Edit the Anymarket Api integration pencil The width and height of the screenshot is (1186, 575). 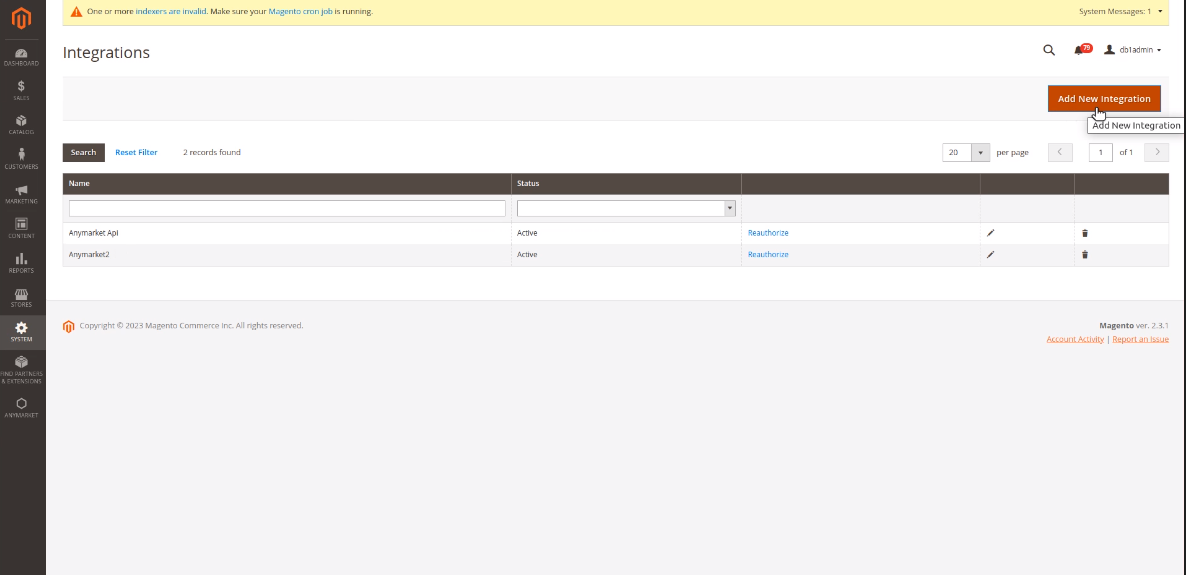click(x=991, y=233)
